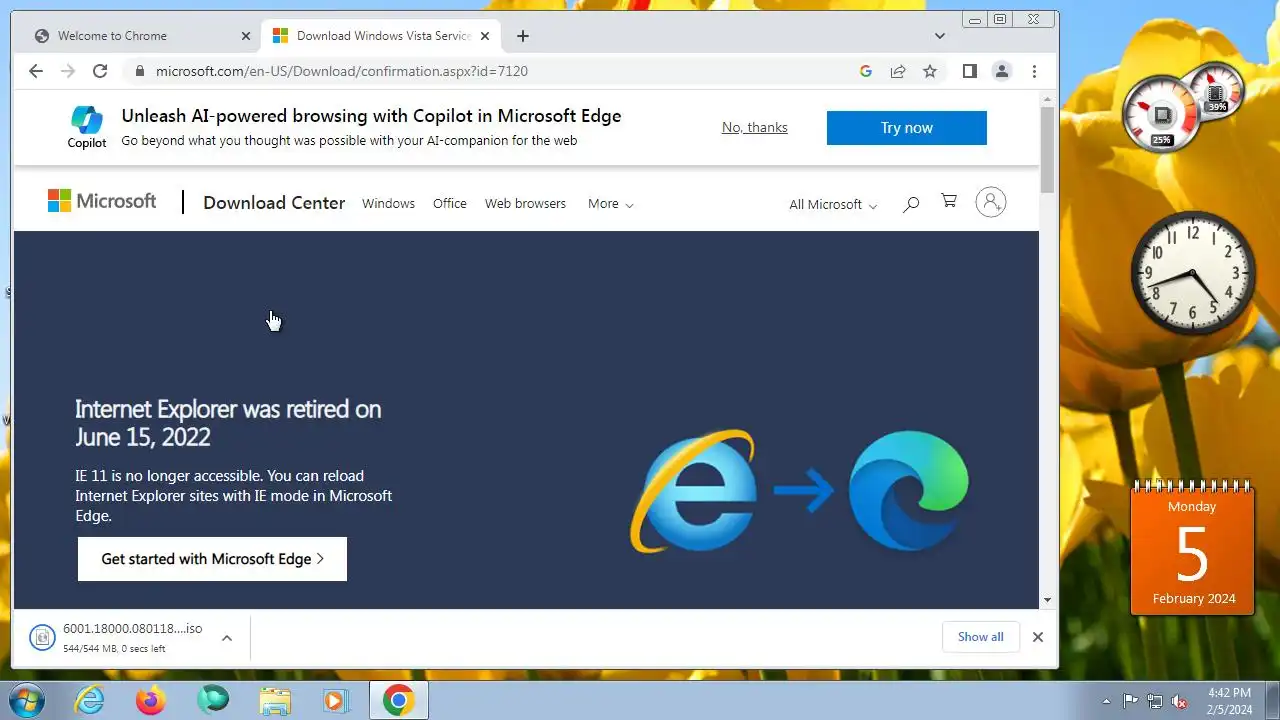Screen dimensions: 1280x720
Task: Open the Download Center link
Action: point(274,203)
